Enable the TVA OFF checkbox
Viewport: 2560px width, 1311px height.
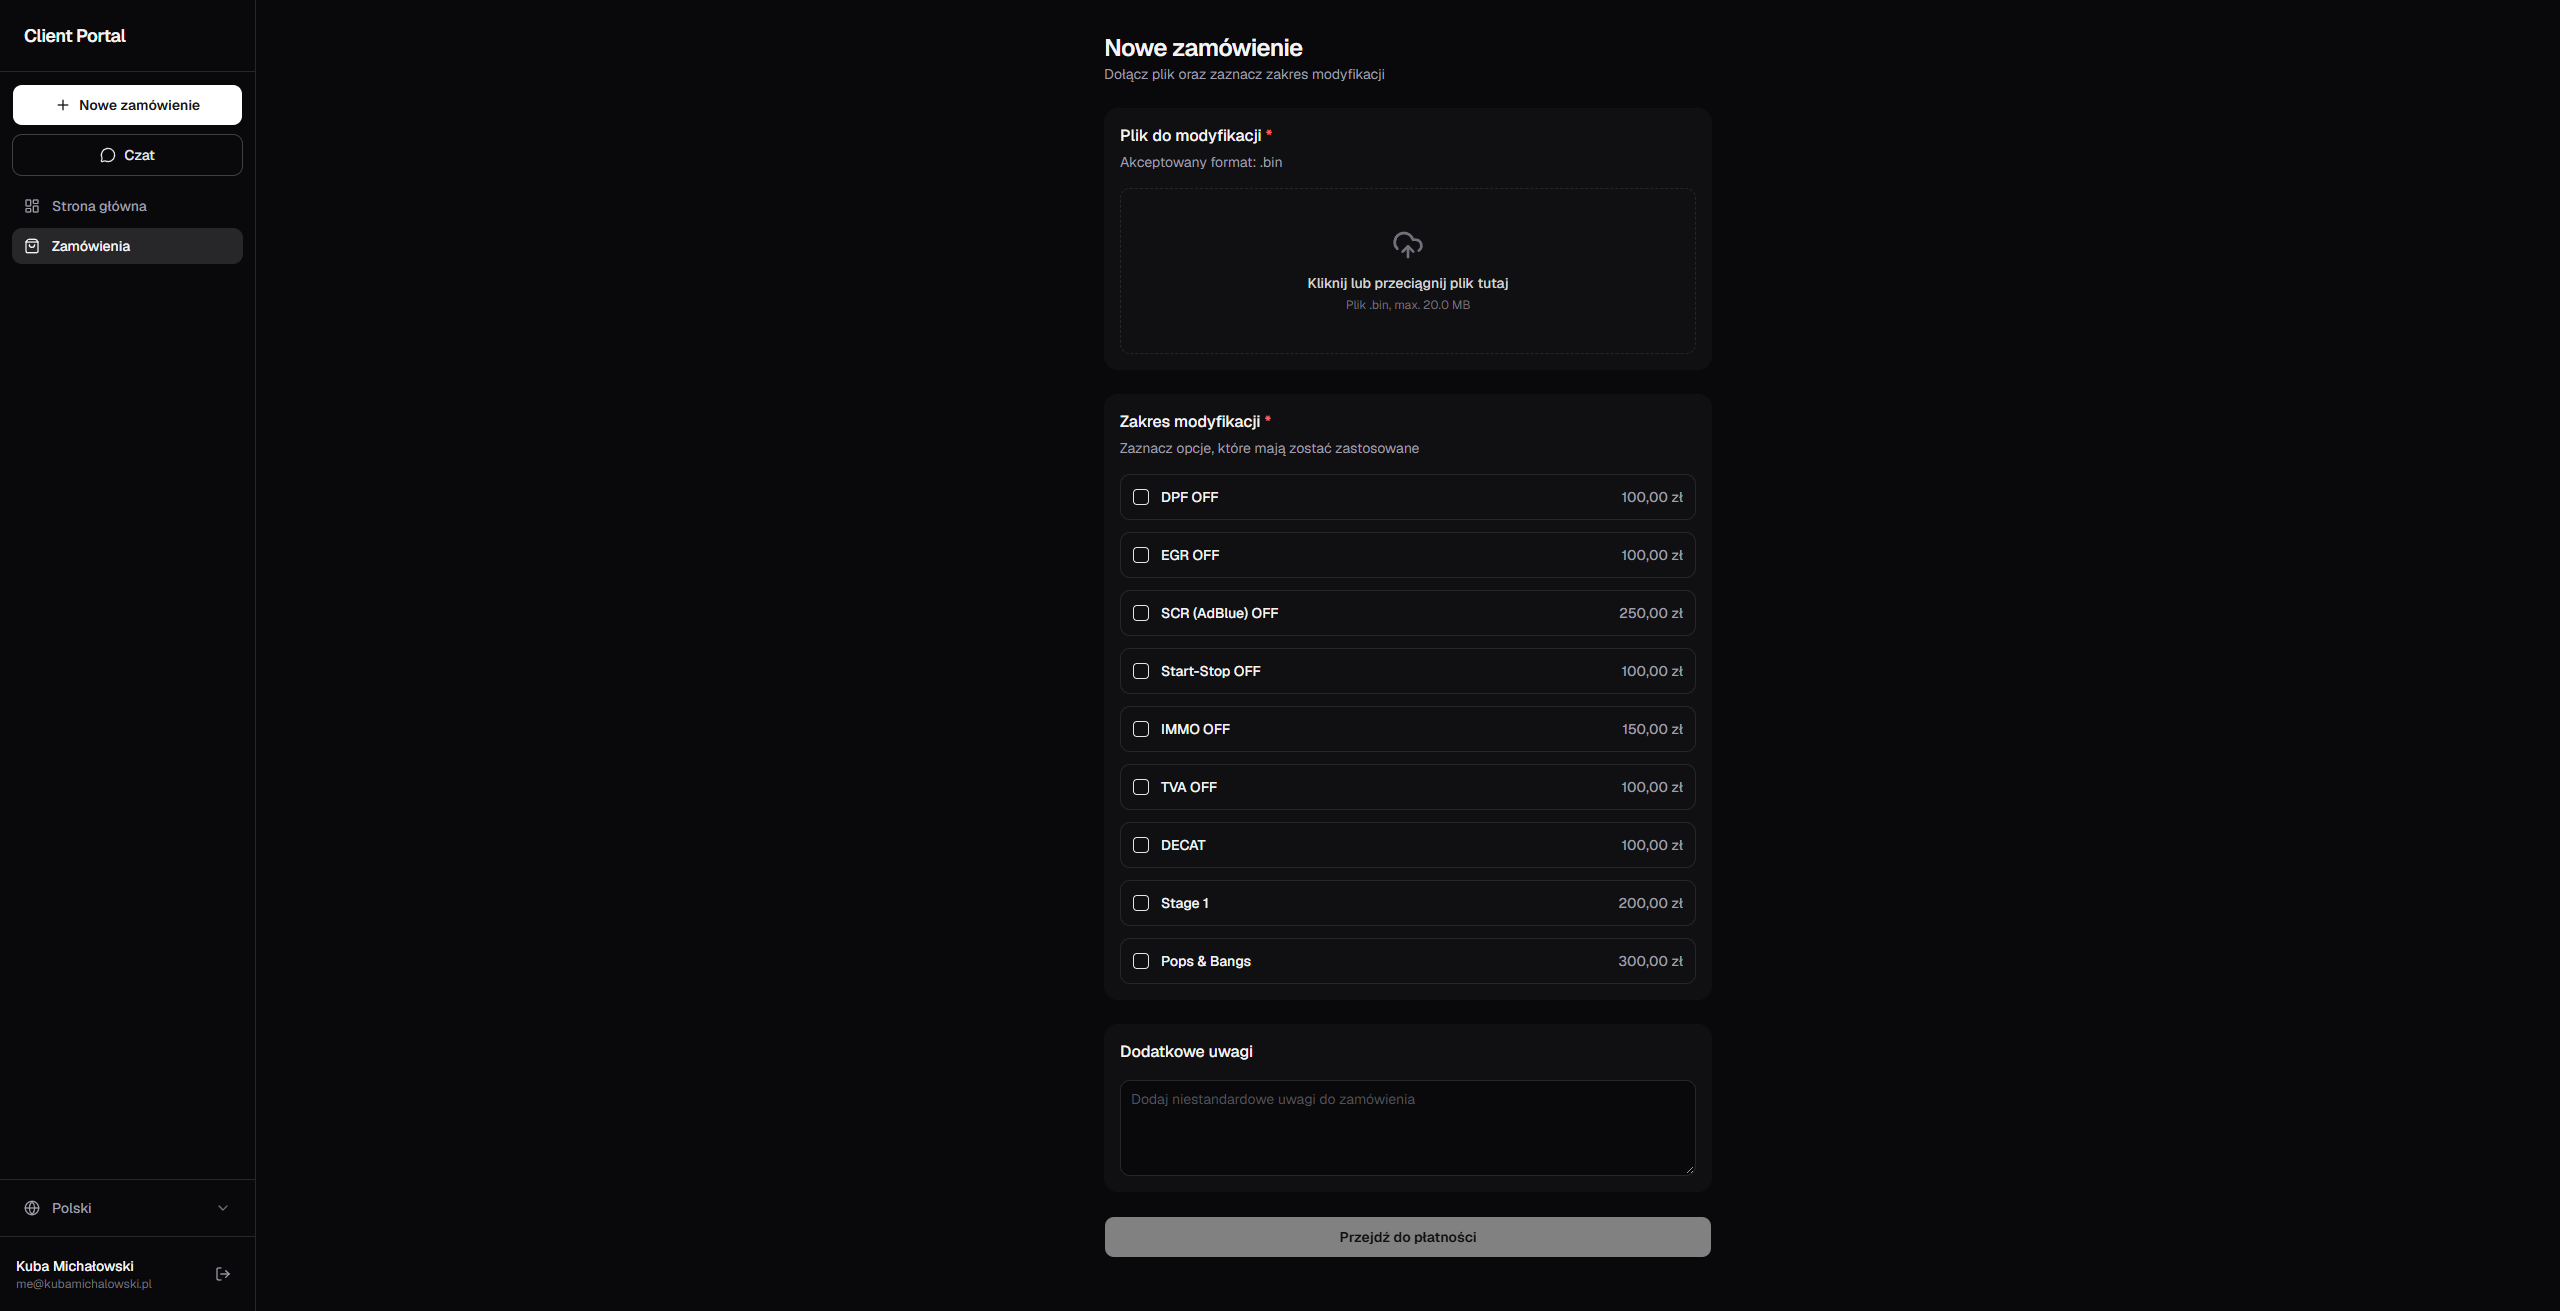1141,787
